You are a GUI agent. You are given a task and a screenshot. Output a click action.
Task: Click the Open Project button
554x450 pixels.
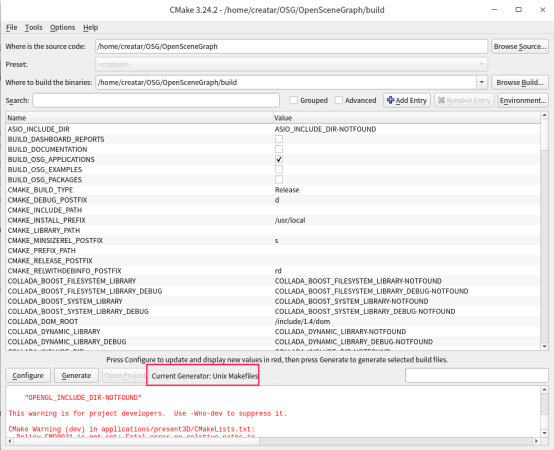[124, 375]
